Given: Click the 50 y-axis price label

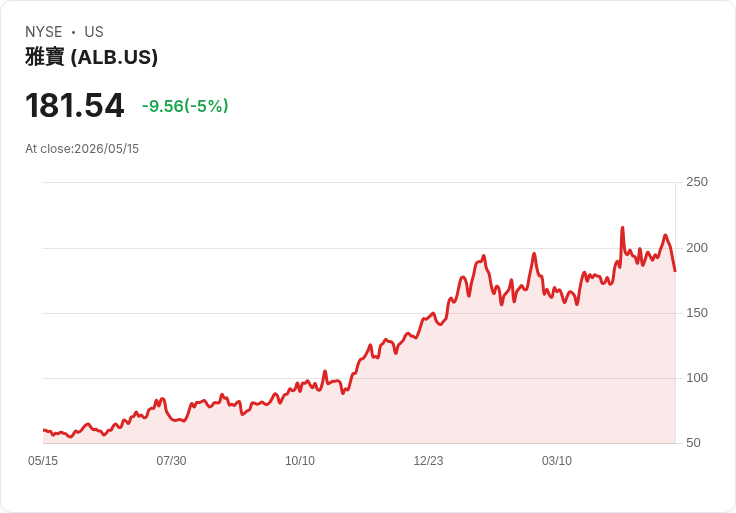Looking at the screenshot, I should click(x=693, y=443).
